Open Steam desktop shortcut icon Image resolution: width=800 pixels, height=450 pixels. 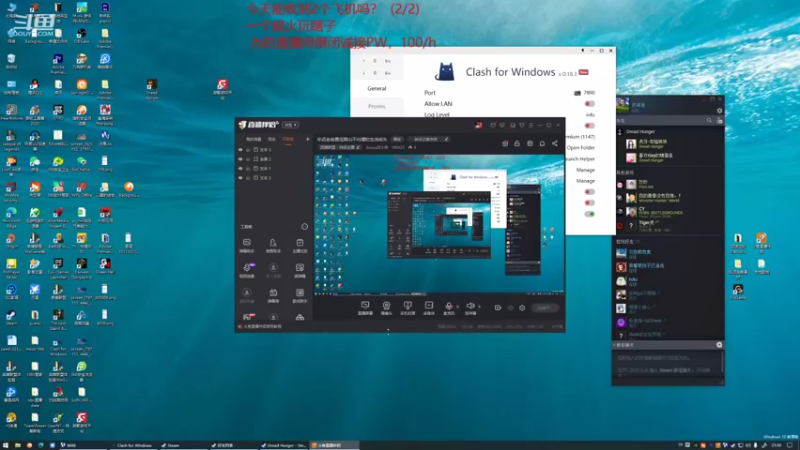pyautogui.click(x=11, y=317)
